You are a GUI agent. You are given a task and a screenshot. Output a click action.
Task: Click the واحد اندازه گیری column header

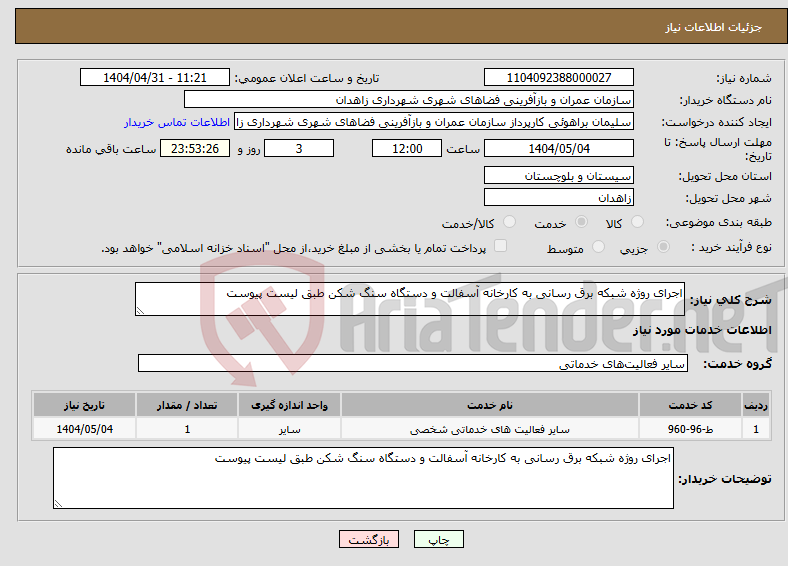pyautogui.click(x=289, y=405)
